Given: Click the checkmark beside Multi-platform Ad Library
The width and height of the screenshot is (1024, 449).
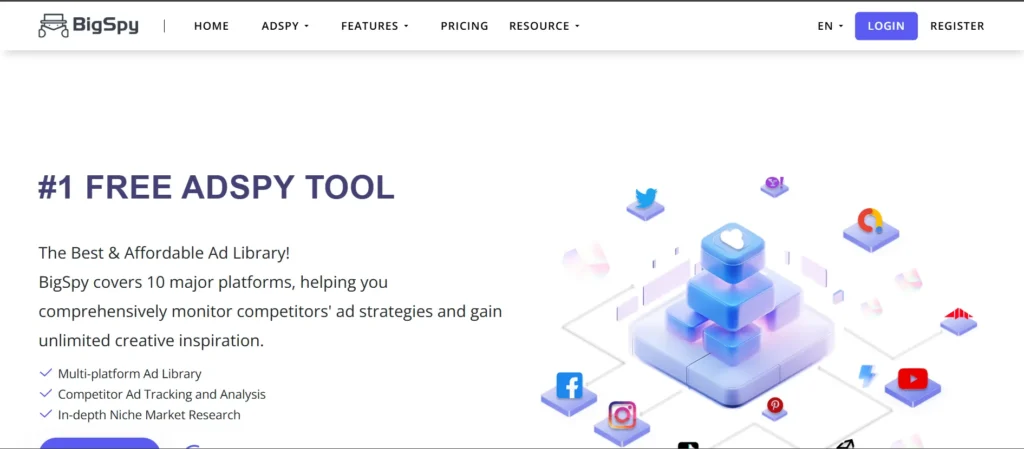Looking at the screenshot, I should click(x=46, y=373).
